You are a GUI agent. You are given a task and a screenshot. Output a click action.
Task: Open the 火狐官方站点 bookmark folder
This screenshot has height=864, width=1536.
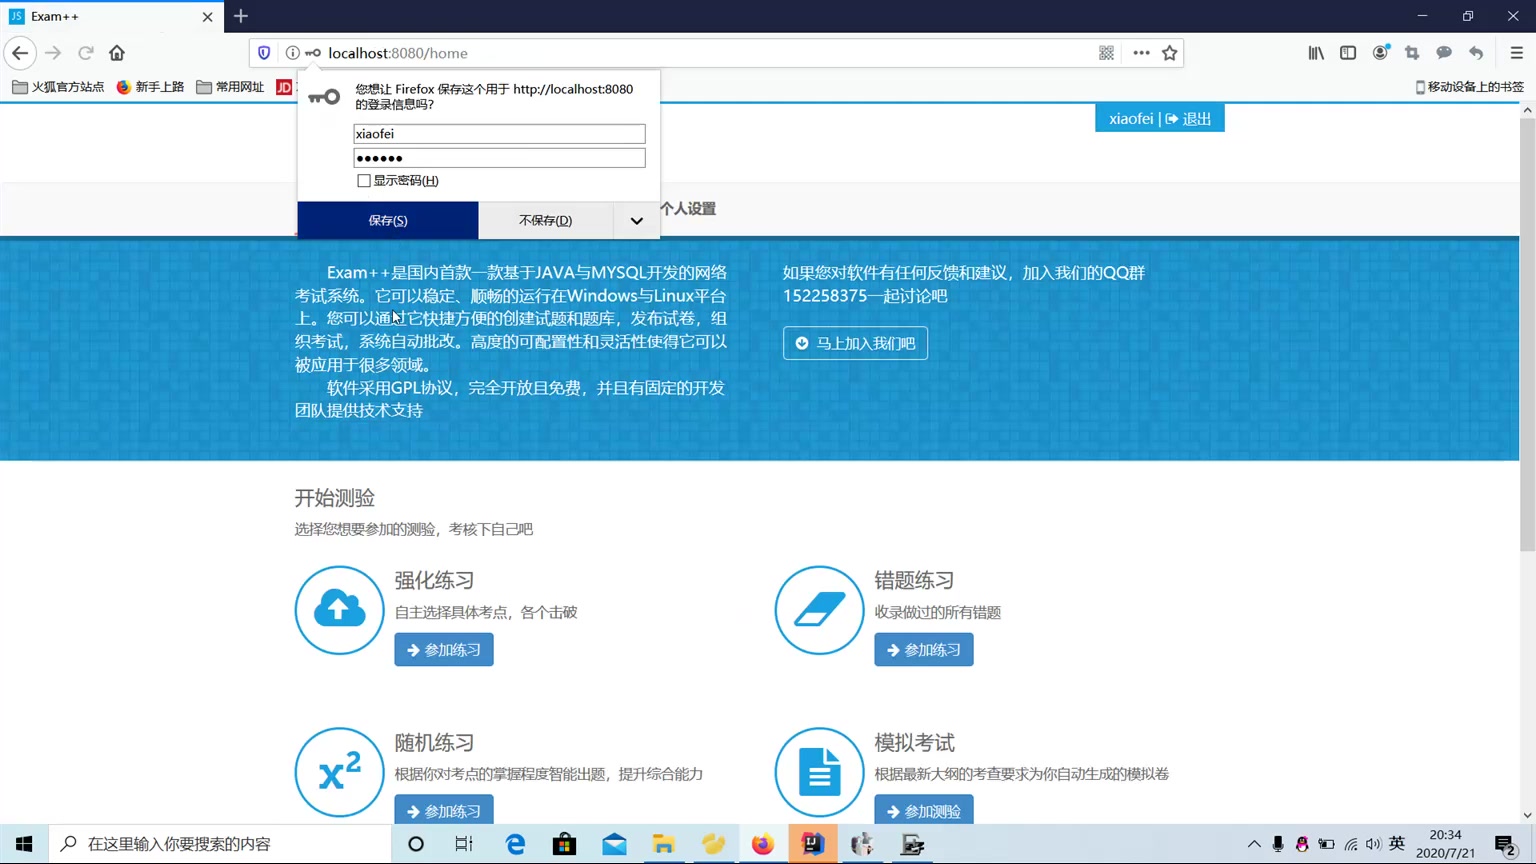pos(58,87)
